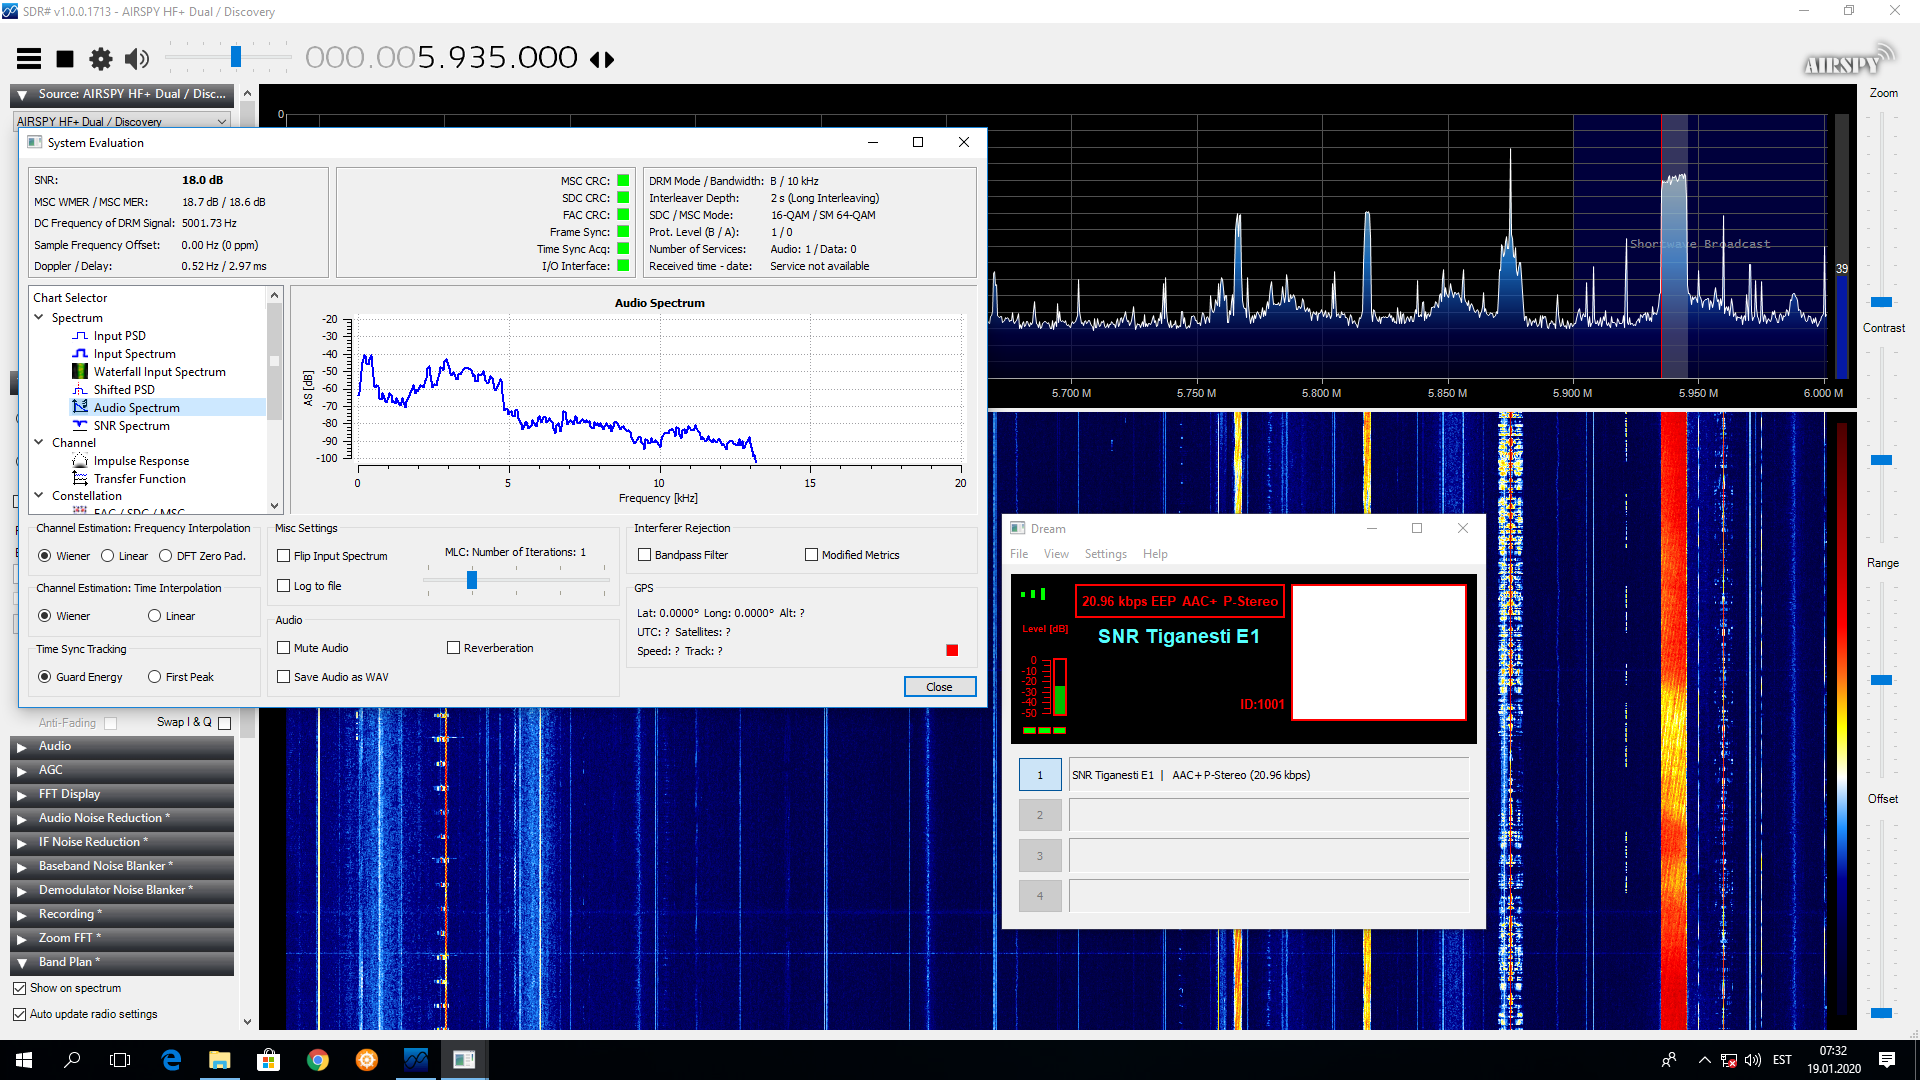This screenshot has width=1920, height=1080.
Task: Select Linear frequency interpolation radio button
Action: (108, 556)
